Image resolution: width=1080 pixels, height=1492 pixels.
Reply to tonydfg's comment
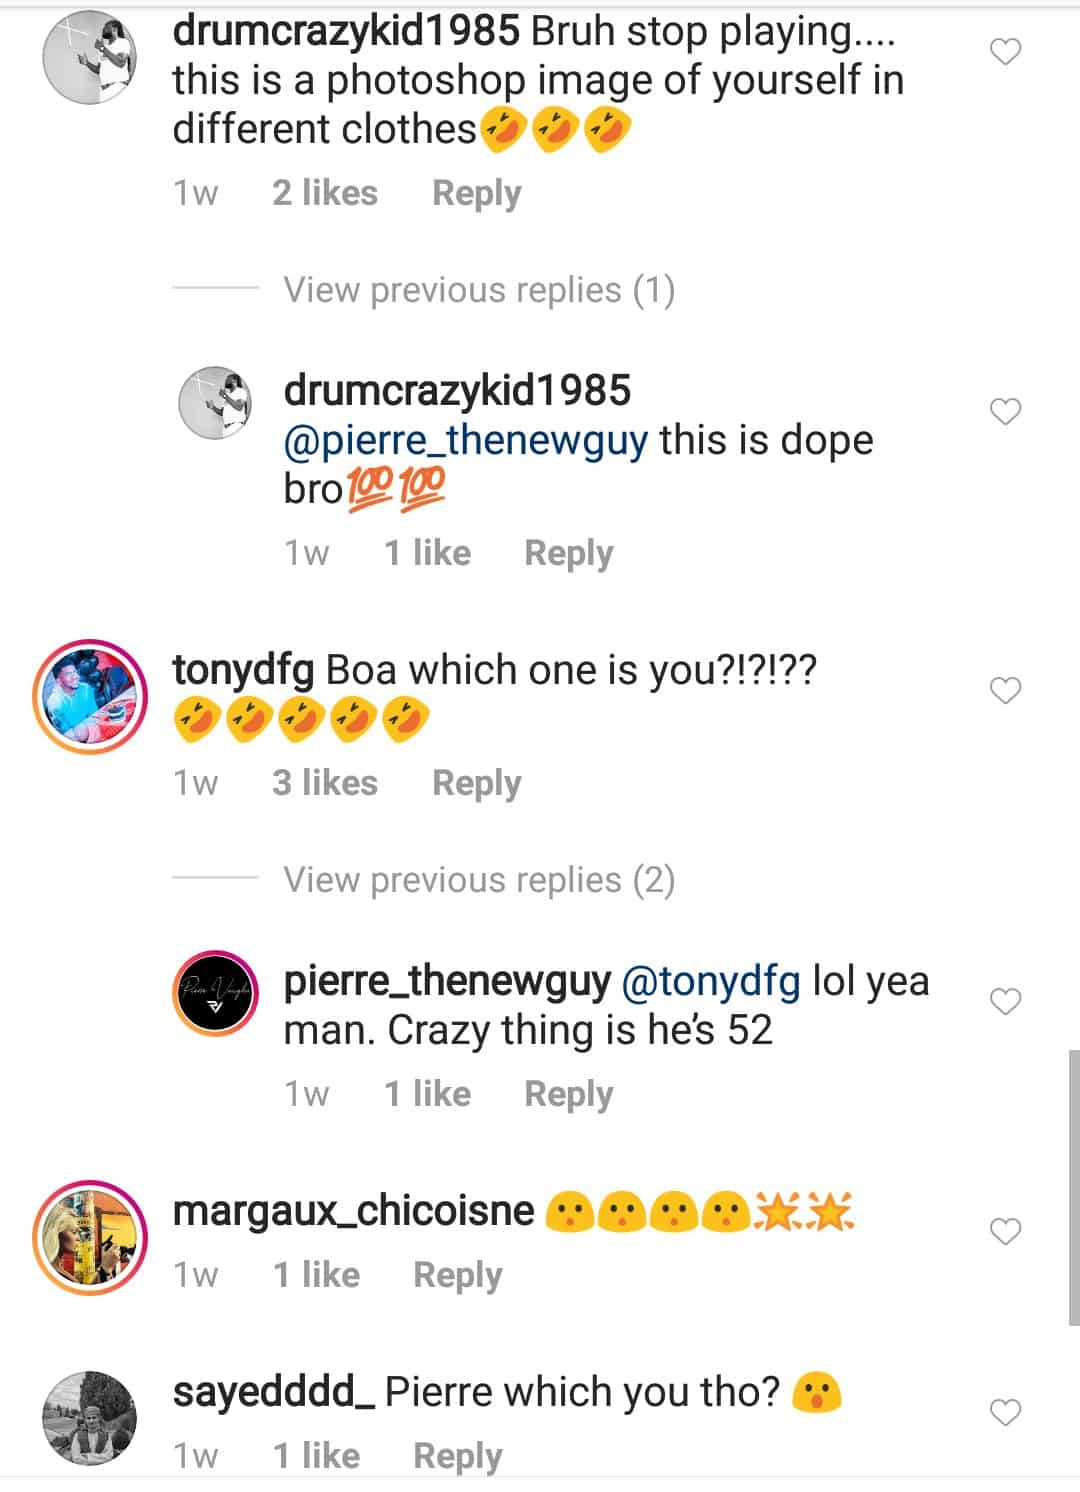click(476, 783)
